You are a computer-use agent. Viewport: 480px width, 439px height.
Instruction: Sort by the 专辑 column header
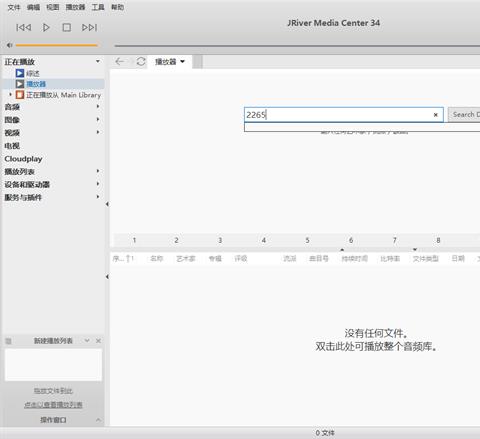(x=215, y=259)
